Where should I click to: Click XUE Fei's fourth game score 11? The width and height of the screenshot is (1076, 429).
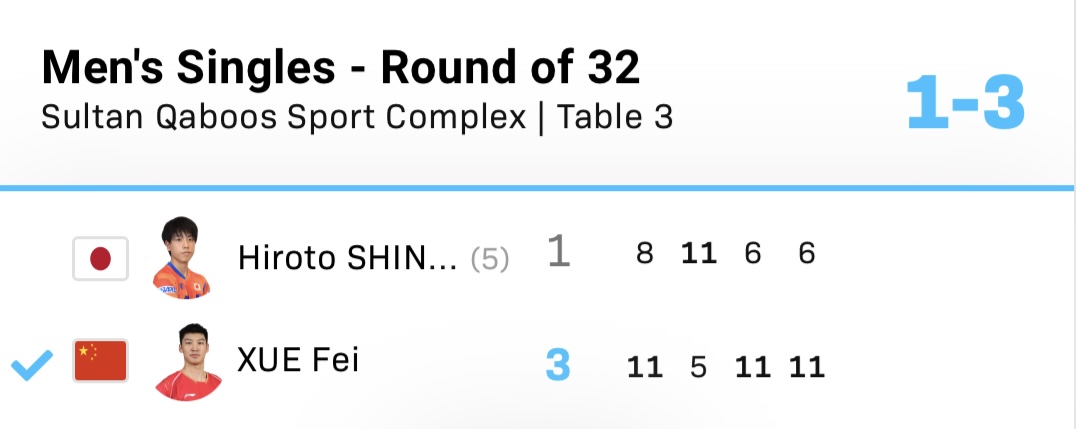(806, 367)
